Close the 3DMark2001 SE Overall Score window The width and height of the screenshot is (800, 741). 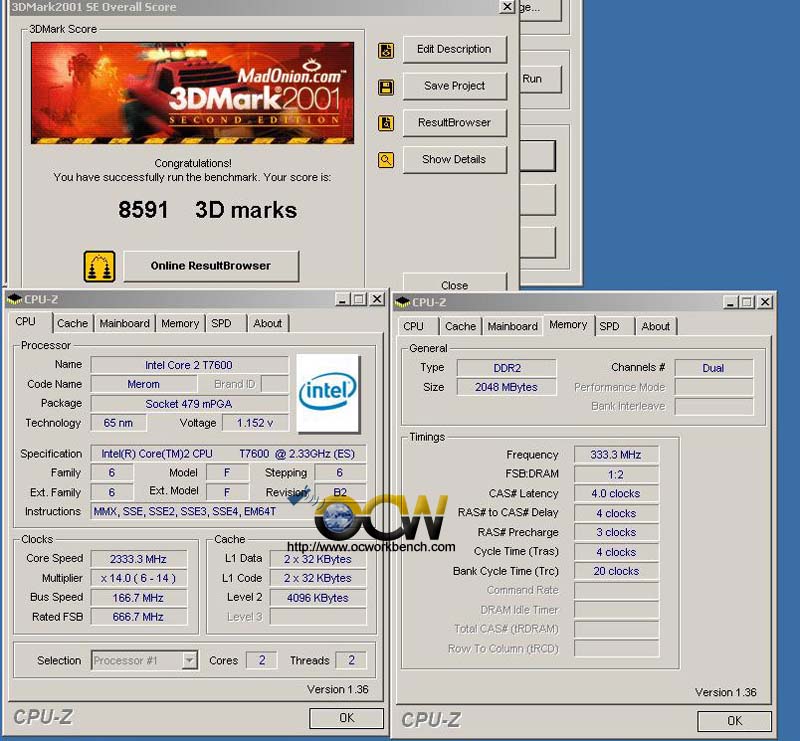(x=507, y=7)
